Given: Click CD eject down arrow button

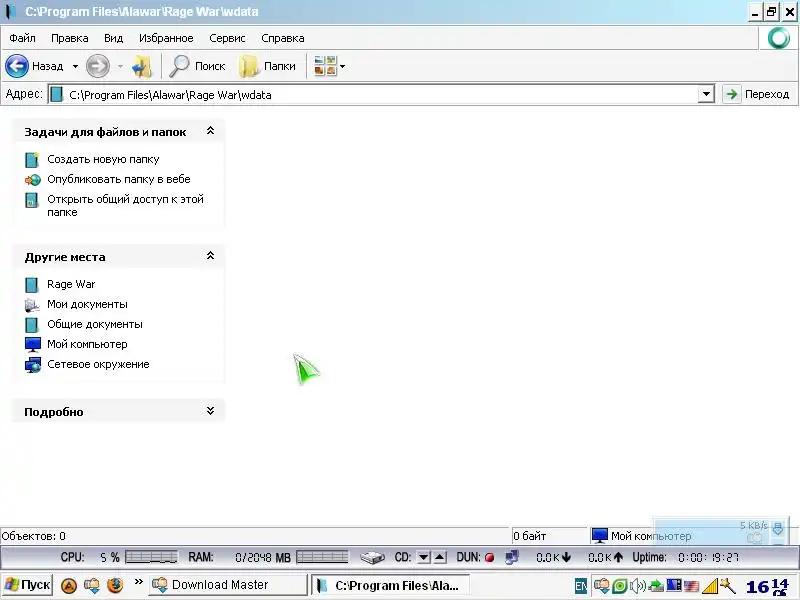Looking at the screenshot, I should pos(423,557).
